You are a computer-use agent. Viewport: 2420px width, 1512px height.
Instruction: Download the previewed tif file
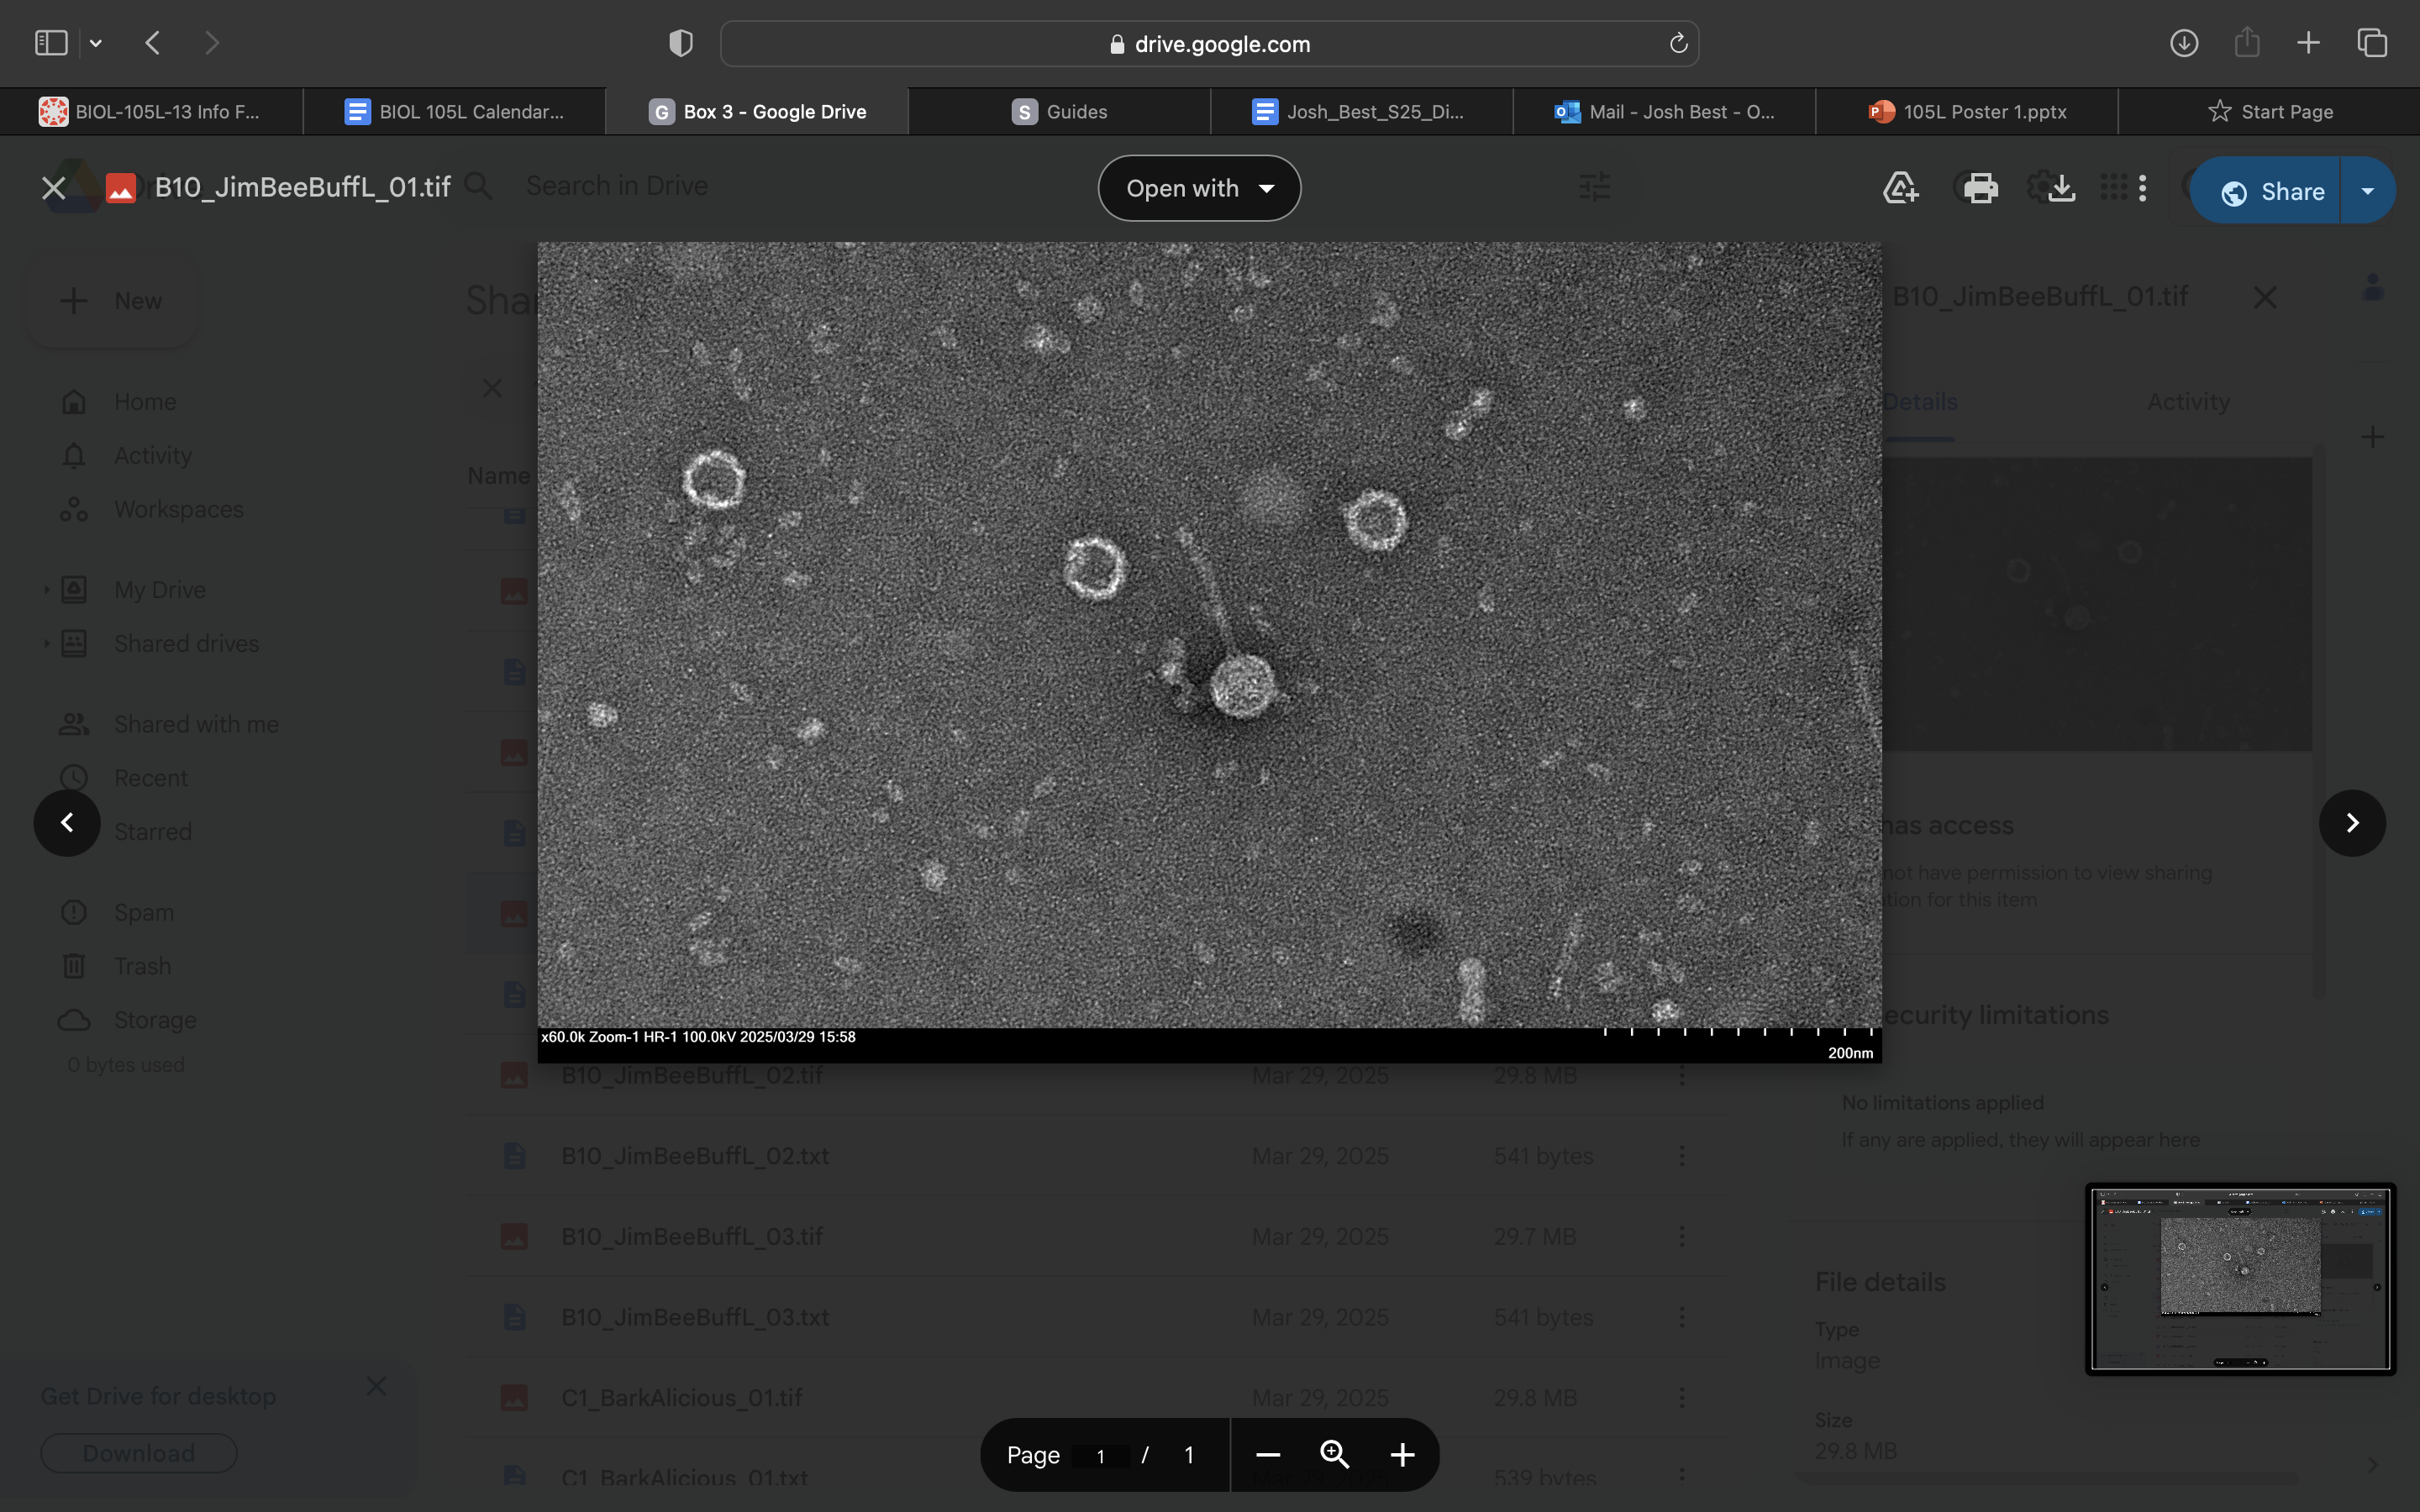2062,188
